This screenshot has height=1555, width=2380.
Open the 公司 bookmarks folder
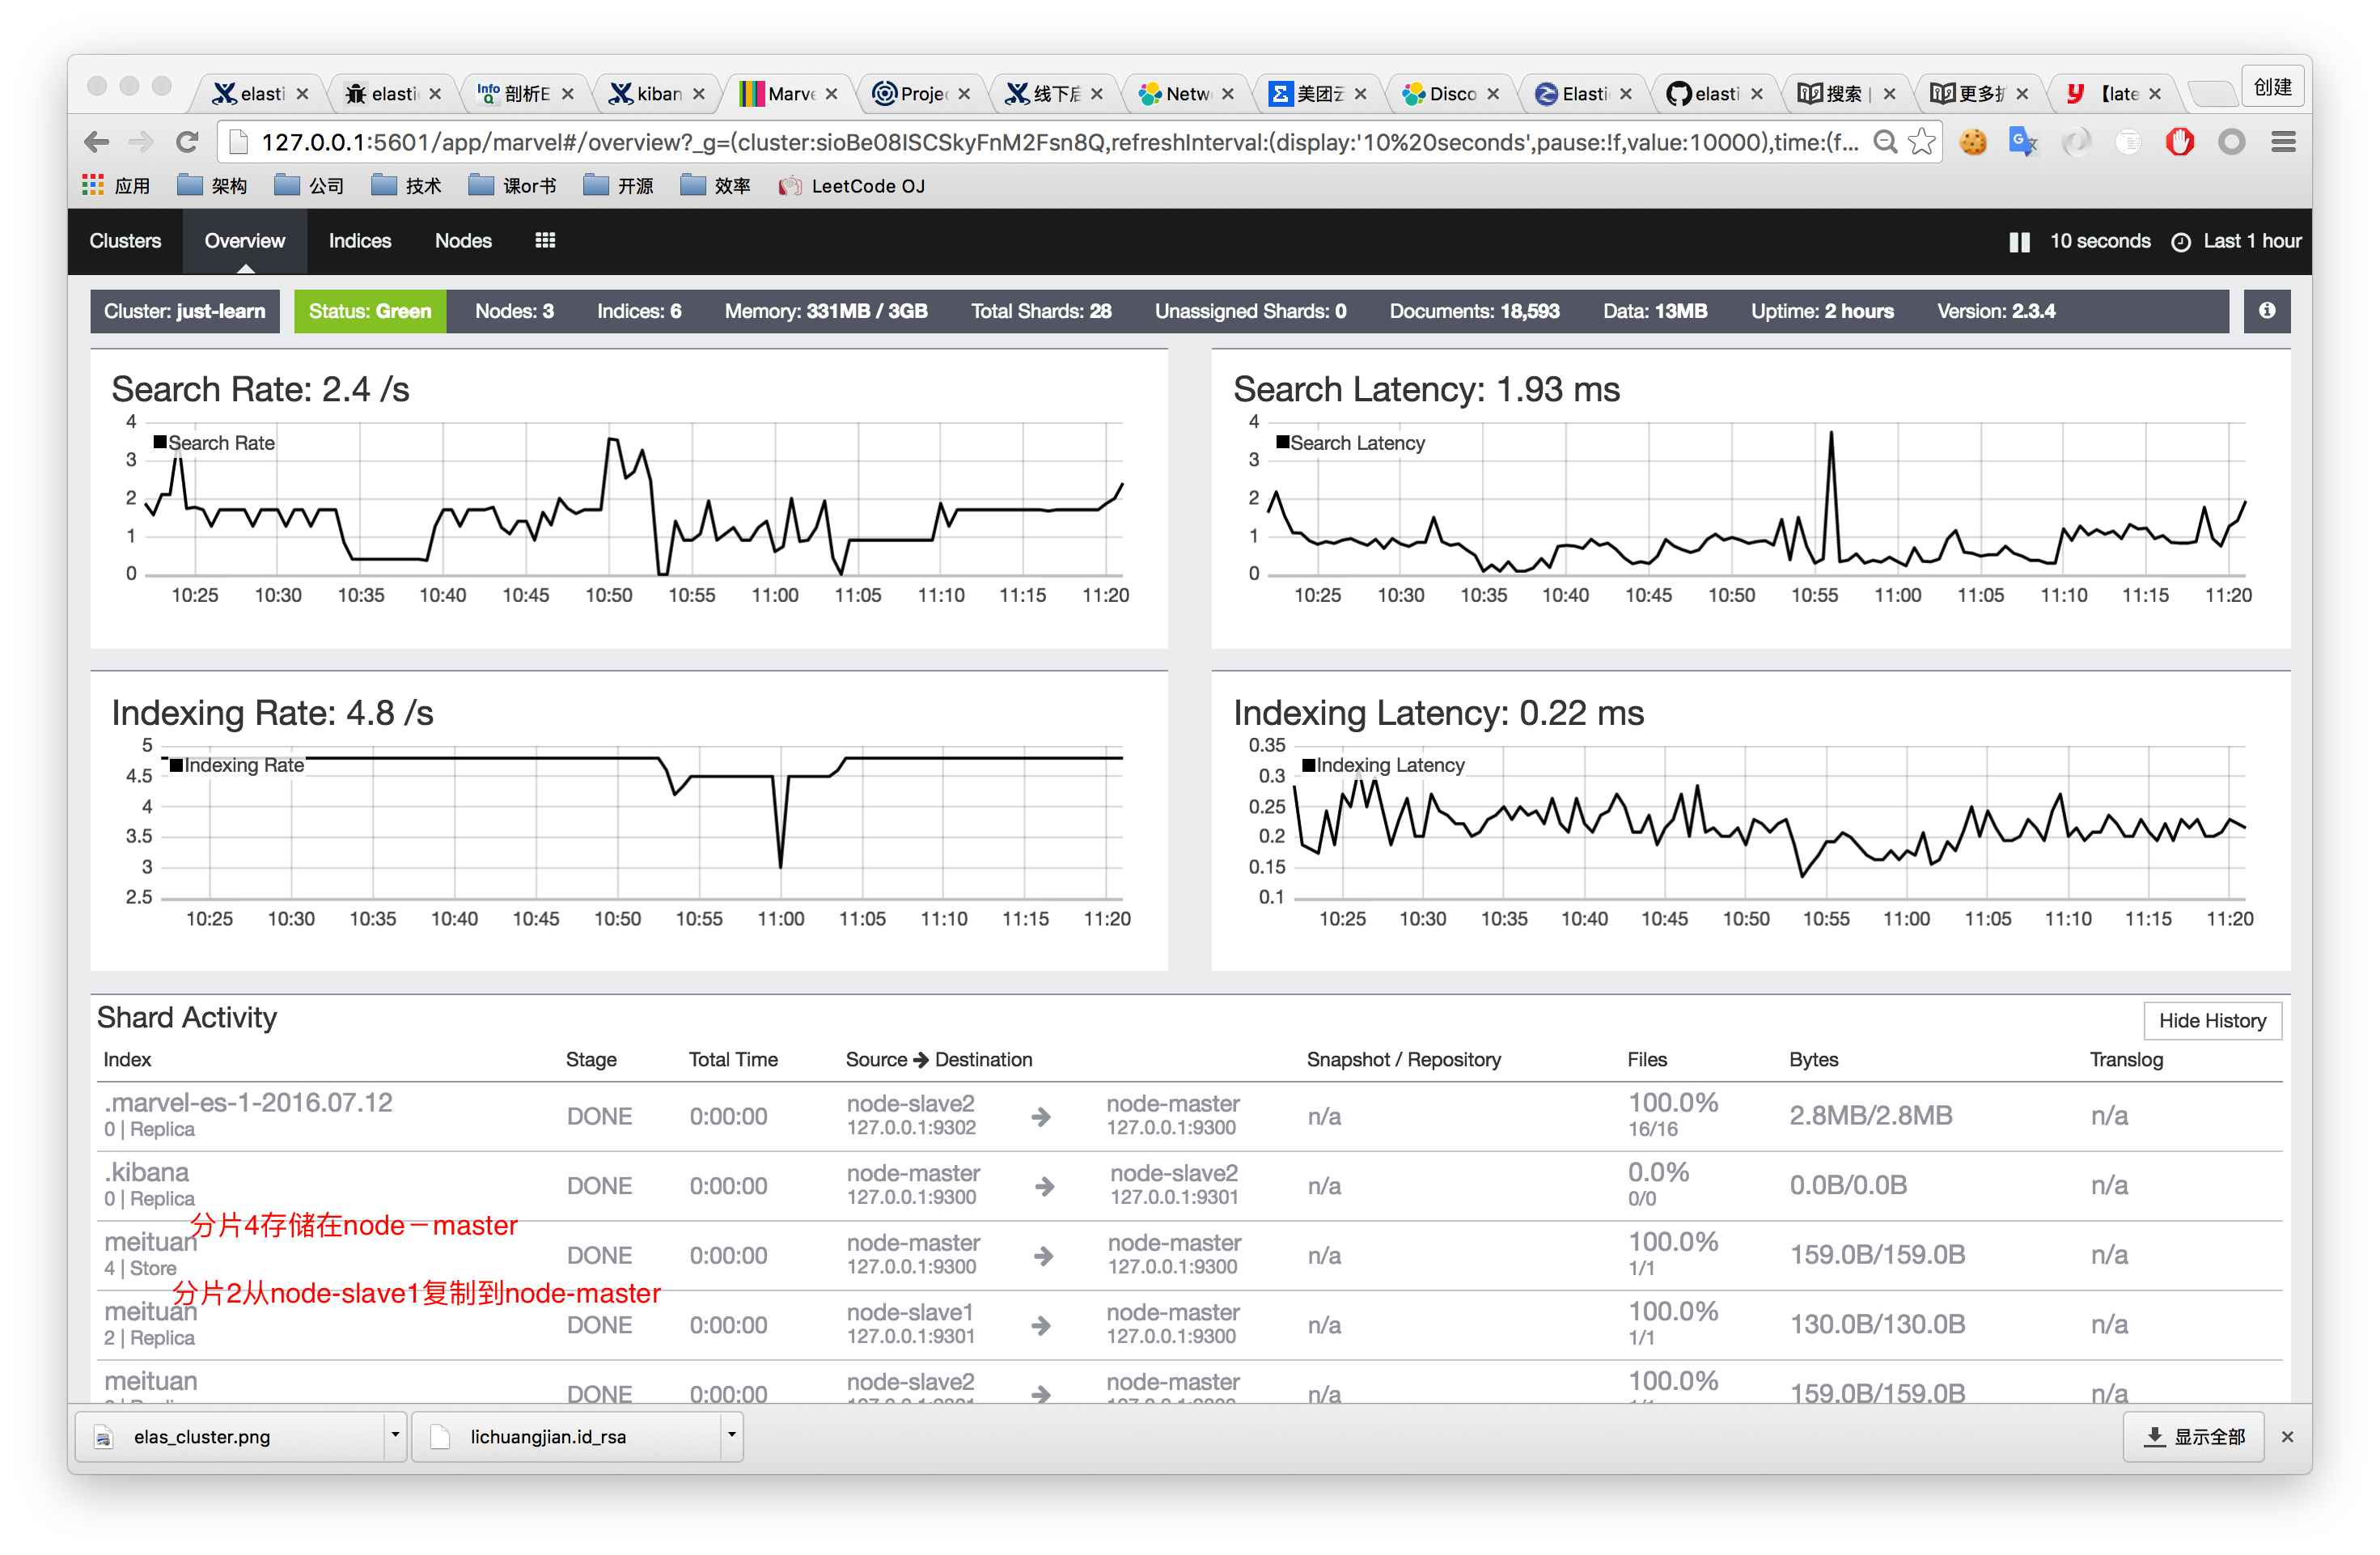point(309,186)
